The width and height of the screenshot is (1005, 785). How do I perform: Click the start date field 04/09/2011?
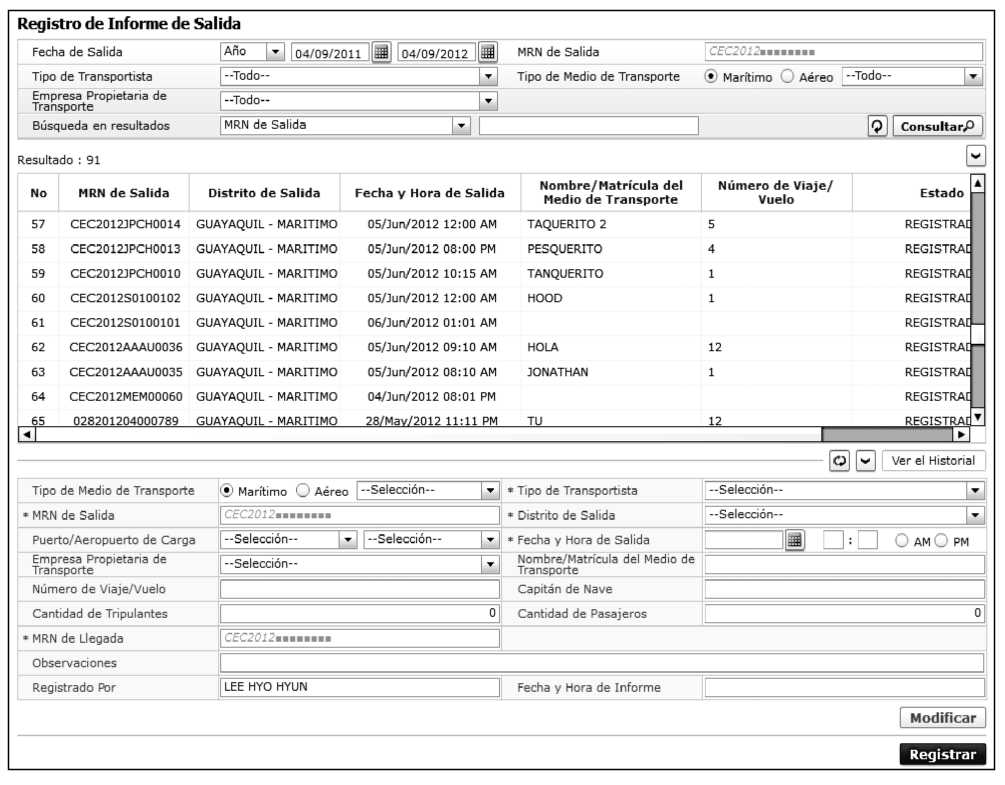330,53
